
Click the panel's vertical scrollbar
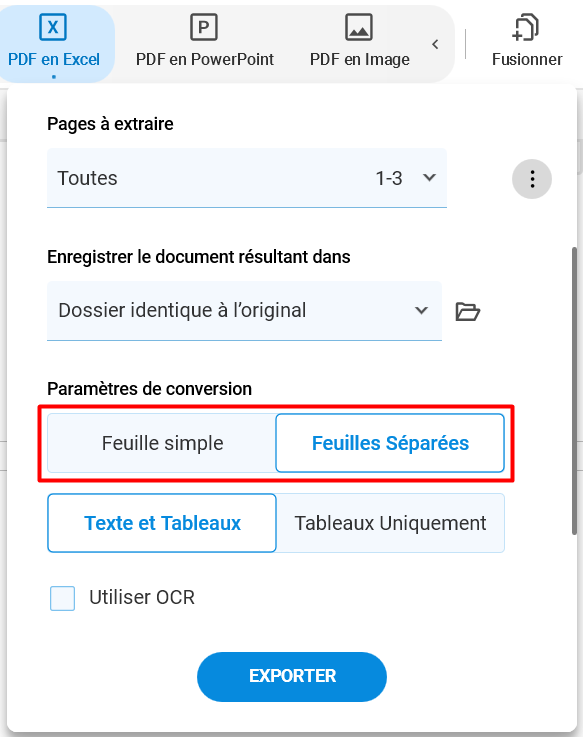click(x=574, y=390)
